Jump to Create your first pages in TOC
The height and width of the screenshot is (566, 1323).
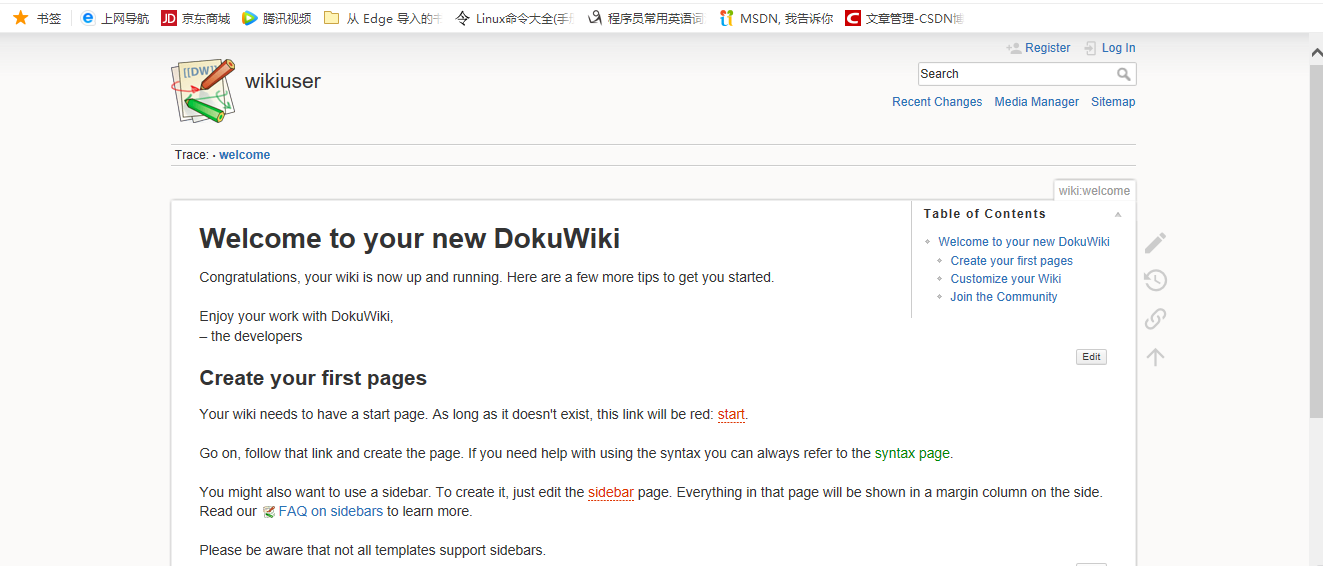(1011, 261)
